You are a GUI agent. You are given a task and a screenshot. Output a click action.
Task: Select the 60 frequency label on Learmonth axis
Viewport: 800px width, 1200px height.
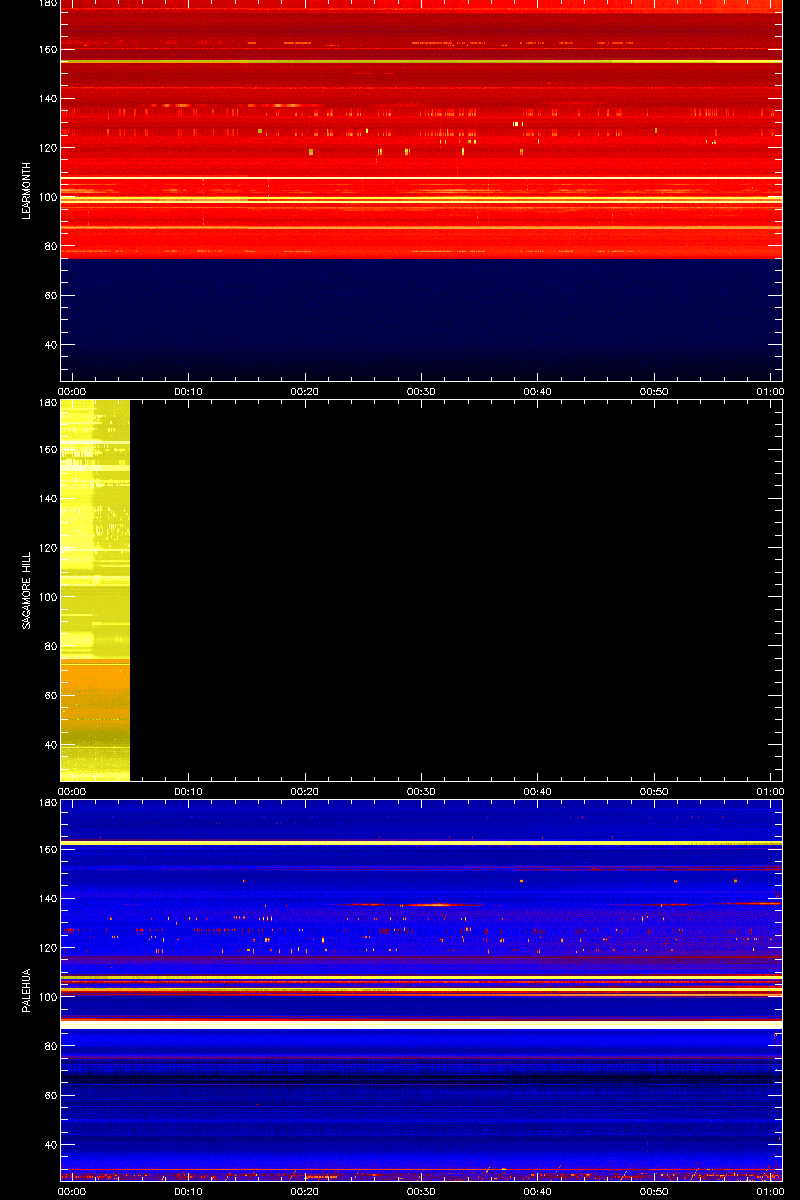[50, 296]
